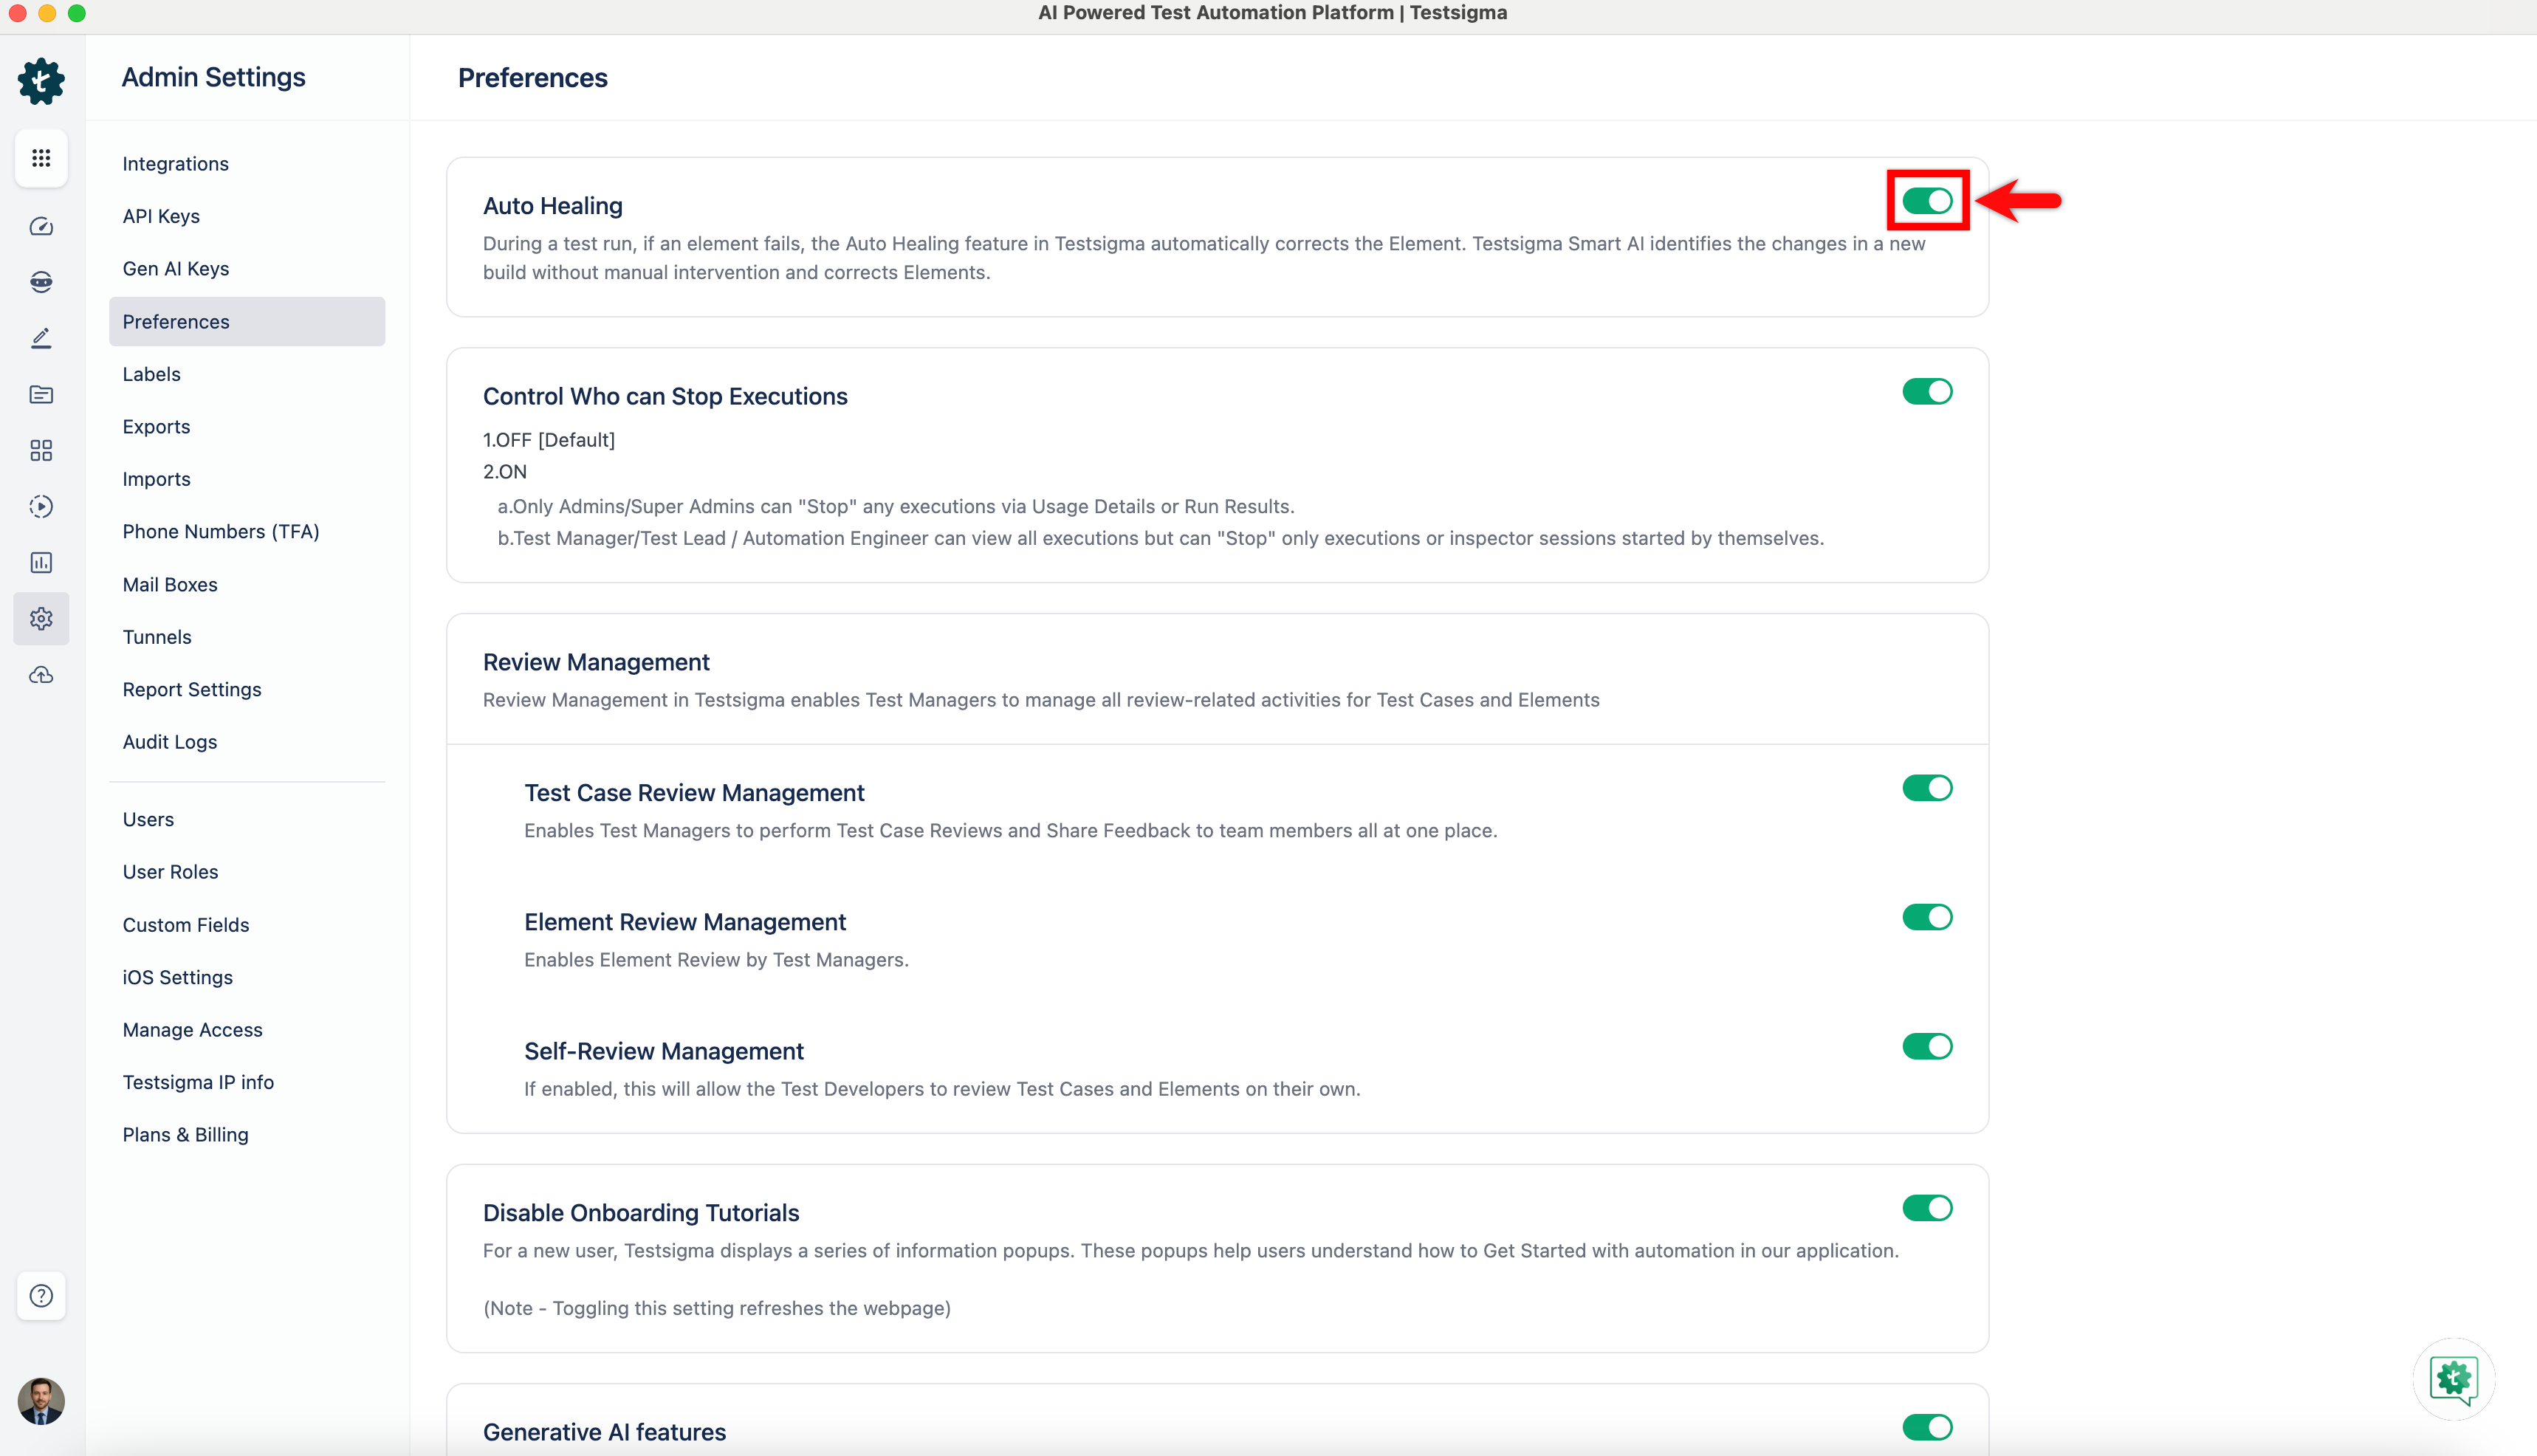Open the help question mark icon

coord(41,1296)
